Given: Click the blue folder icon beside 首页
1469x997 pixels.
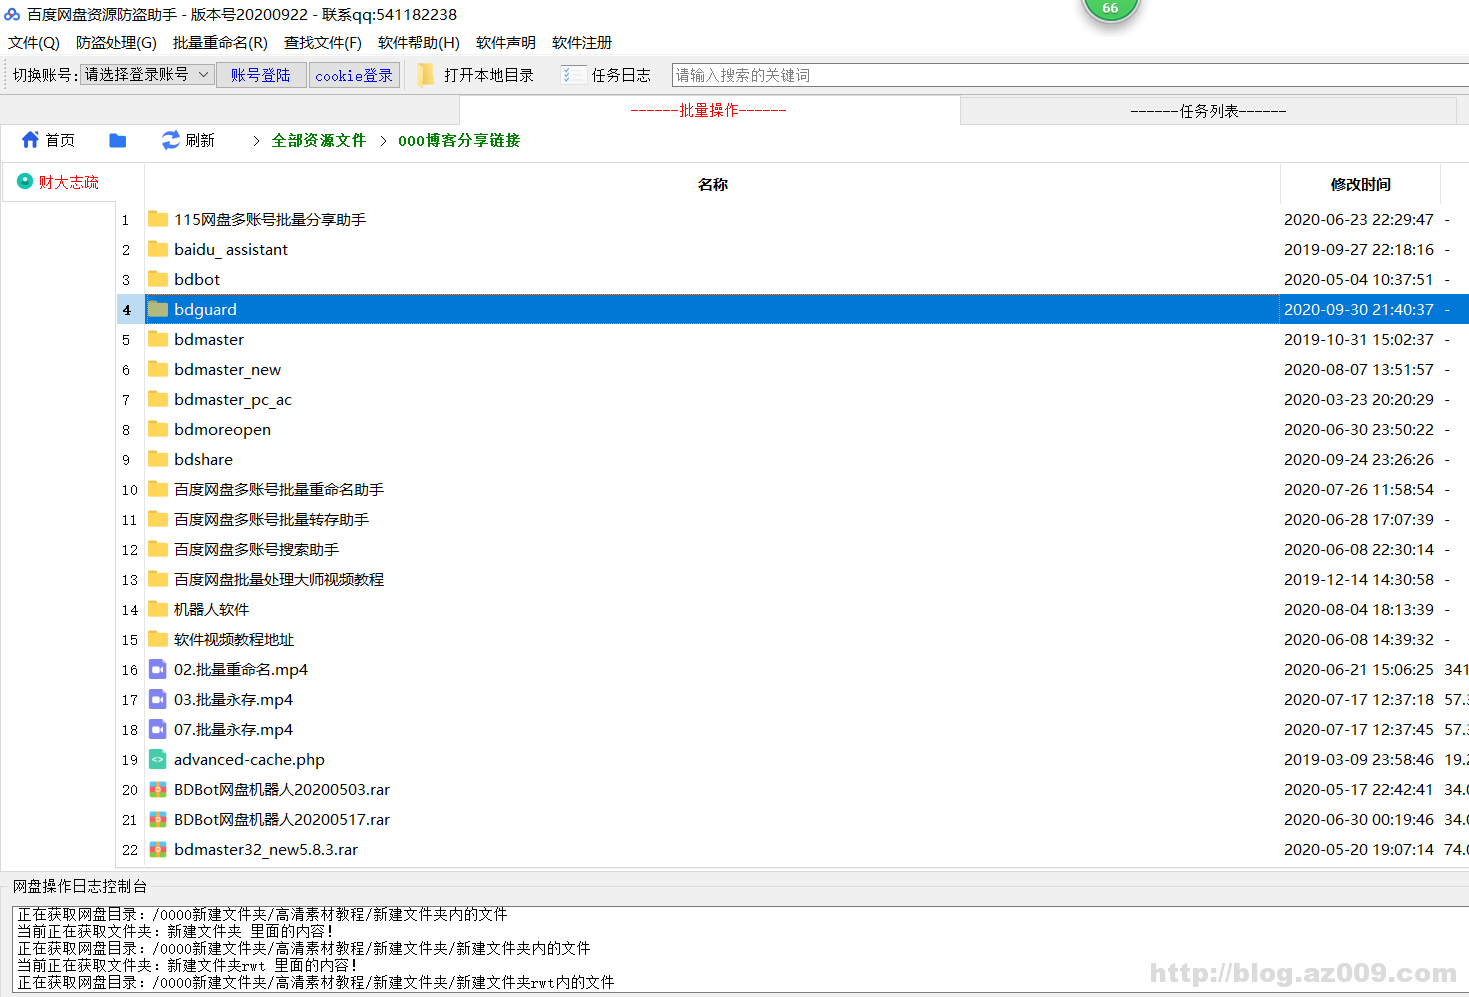Looking at the screenshot, I should coord(117,140).
